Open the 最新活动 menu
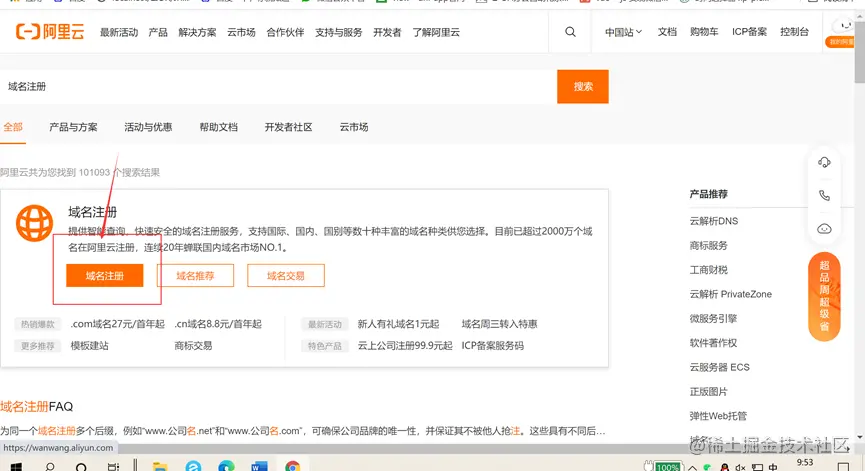Screen dimensions: 865x471 point(119,33)
